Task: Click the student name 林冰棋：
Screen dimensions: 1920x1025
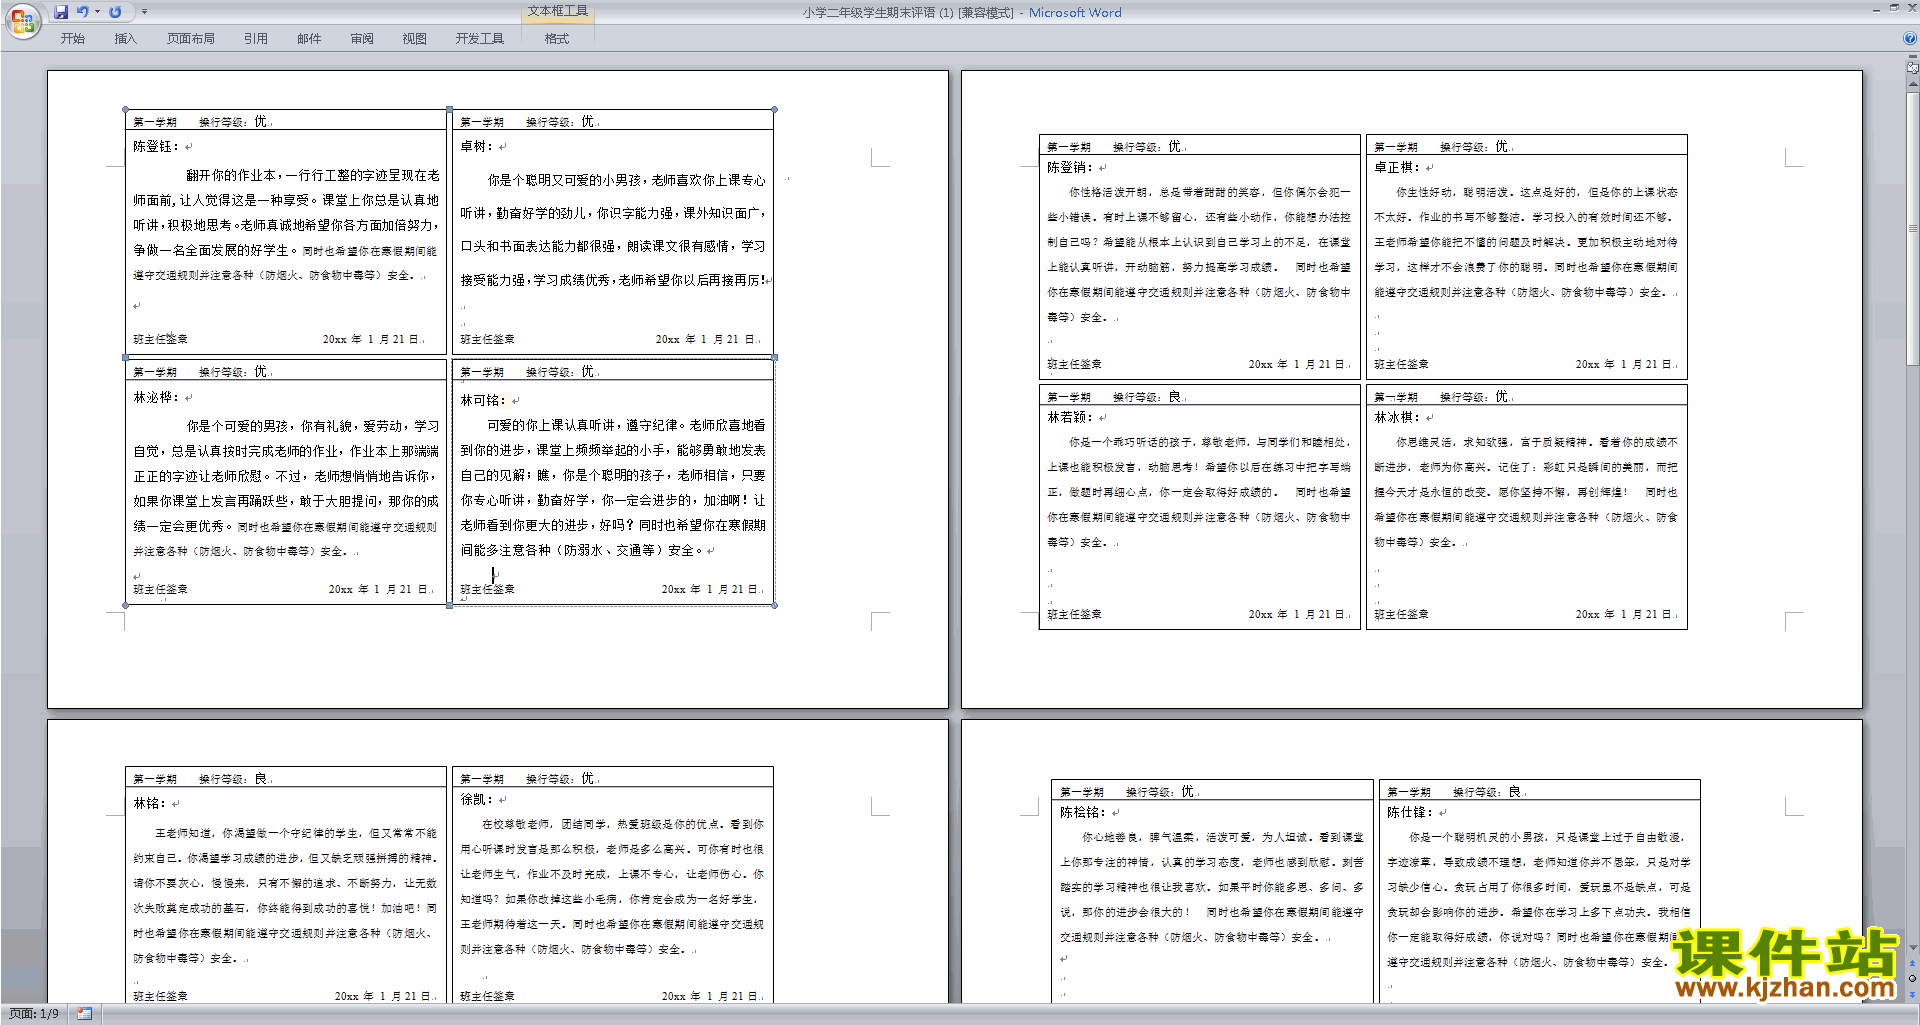Action: 1397,417
